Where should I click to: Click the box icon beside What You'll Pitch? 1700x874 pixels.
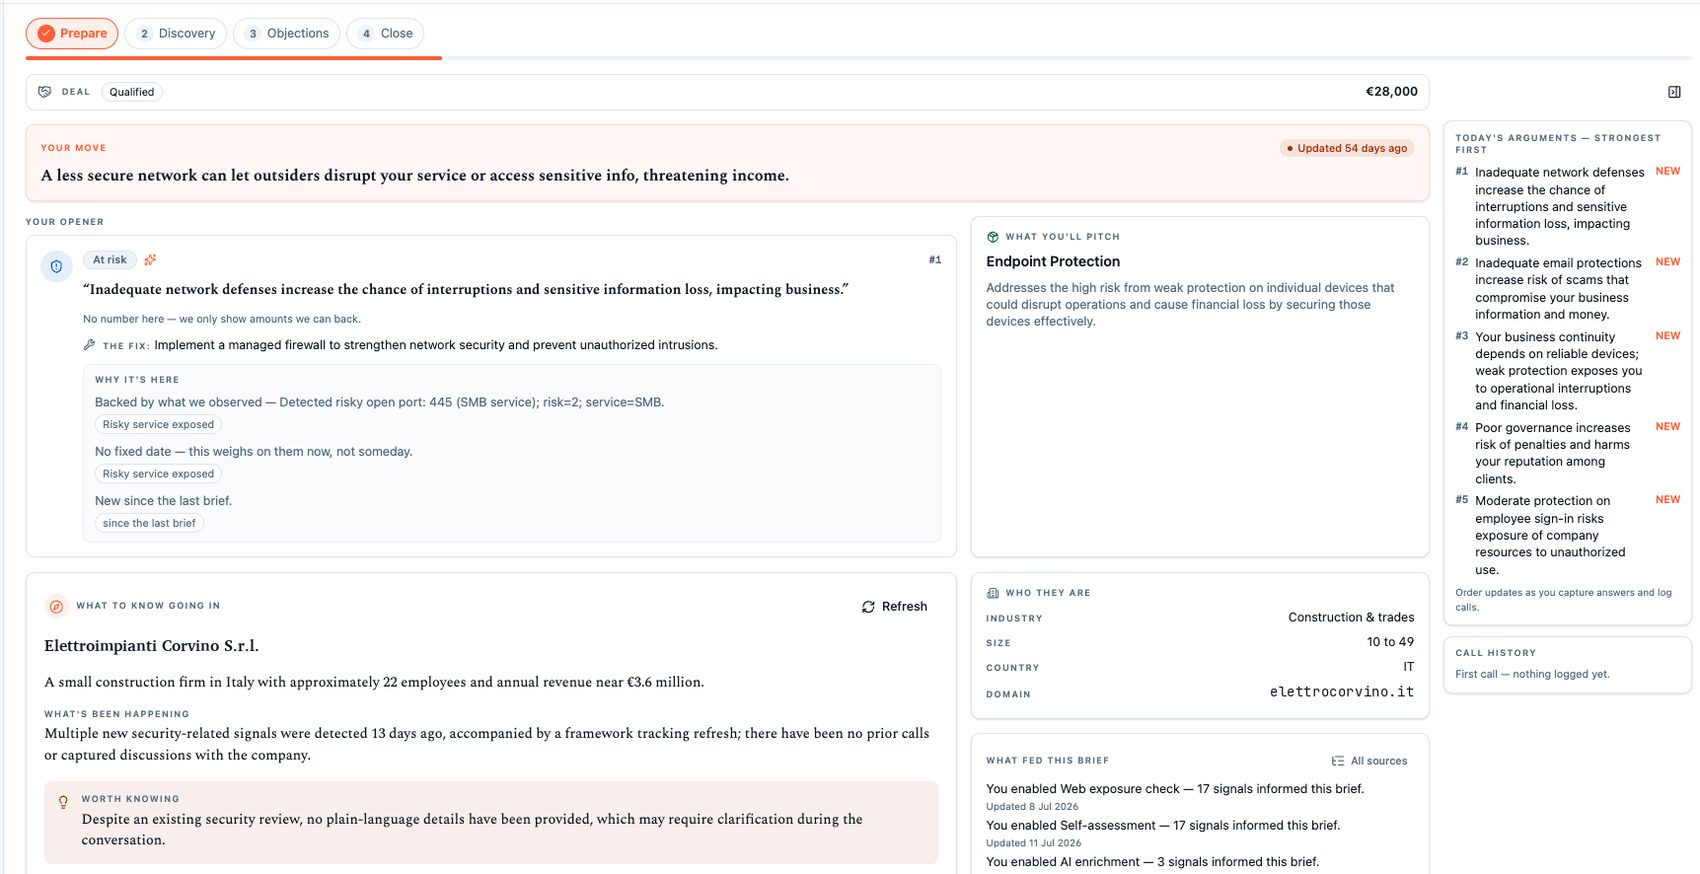point(993,237)
